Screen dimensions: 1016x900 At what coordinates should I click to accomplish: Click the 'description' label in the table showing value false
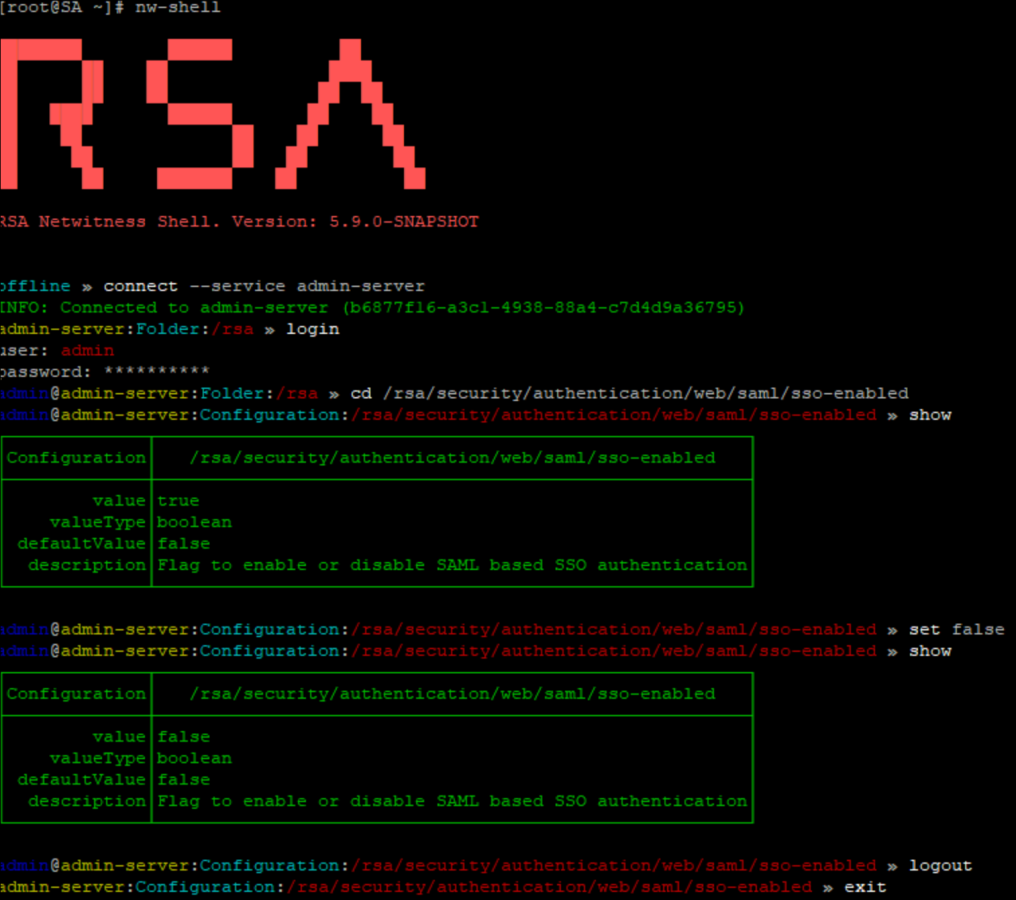tap(87, 801)
